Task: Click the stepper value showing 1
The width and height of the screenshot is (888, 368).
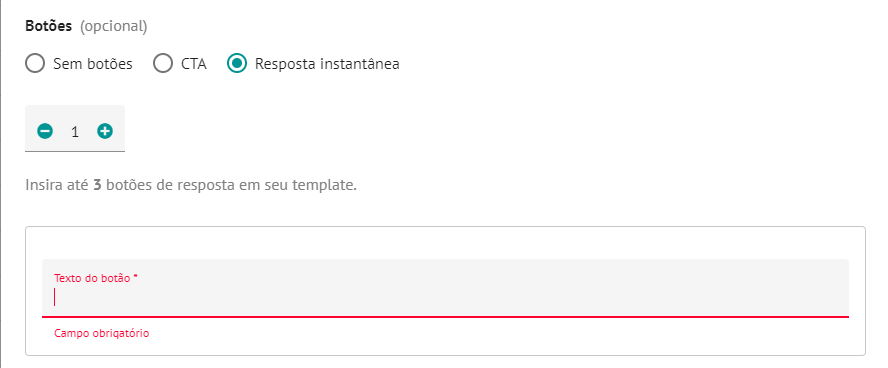Action: (x=75, y=132)
